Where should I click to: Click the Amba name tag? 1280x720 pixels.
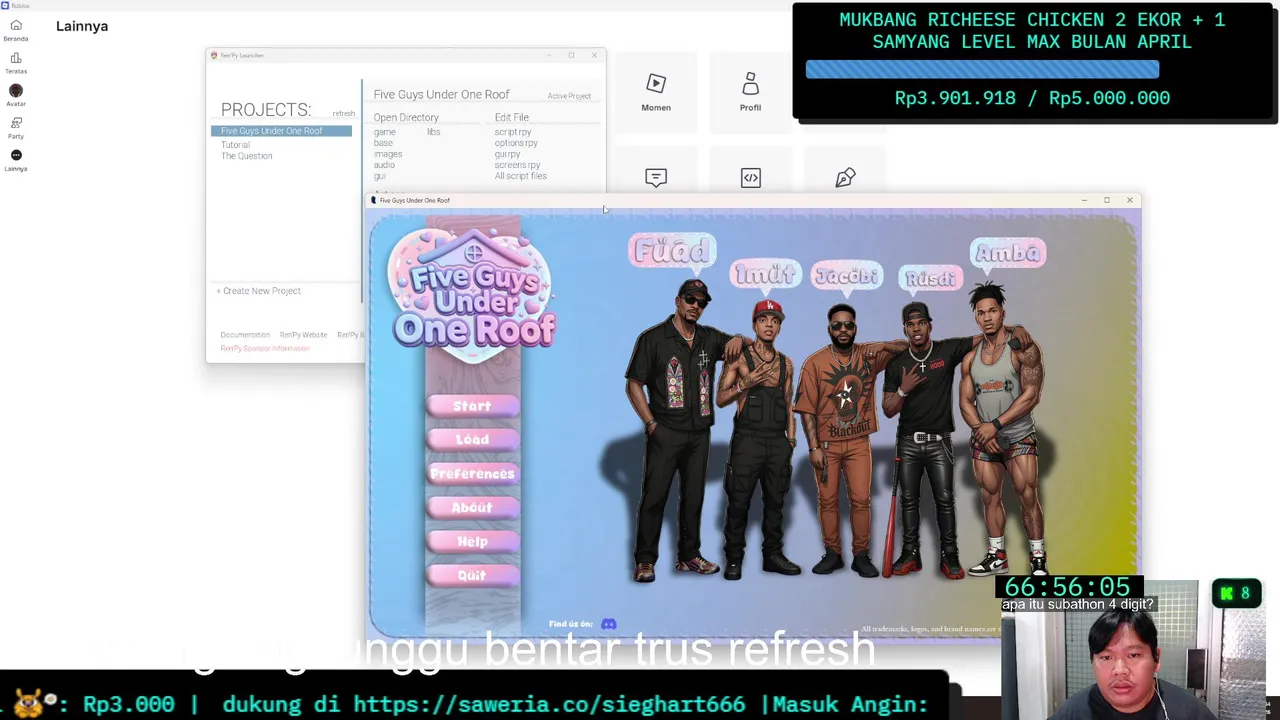coord(1008,253)
